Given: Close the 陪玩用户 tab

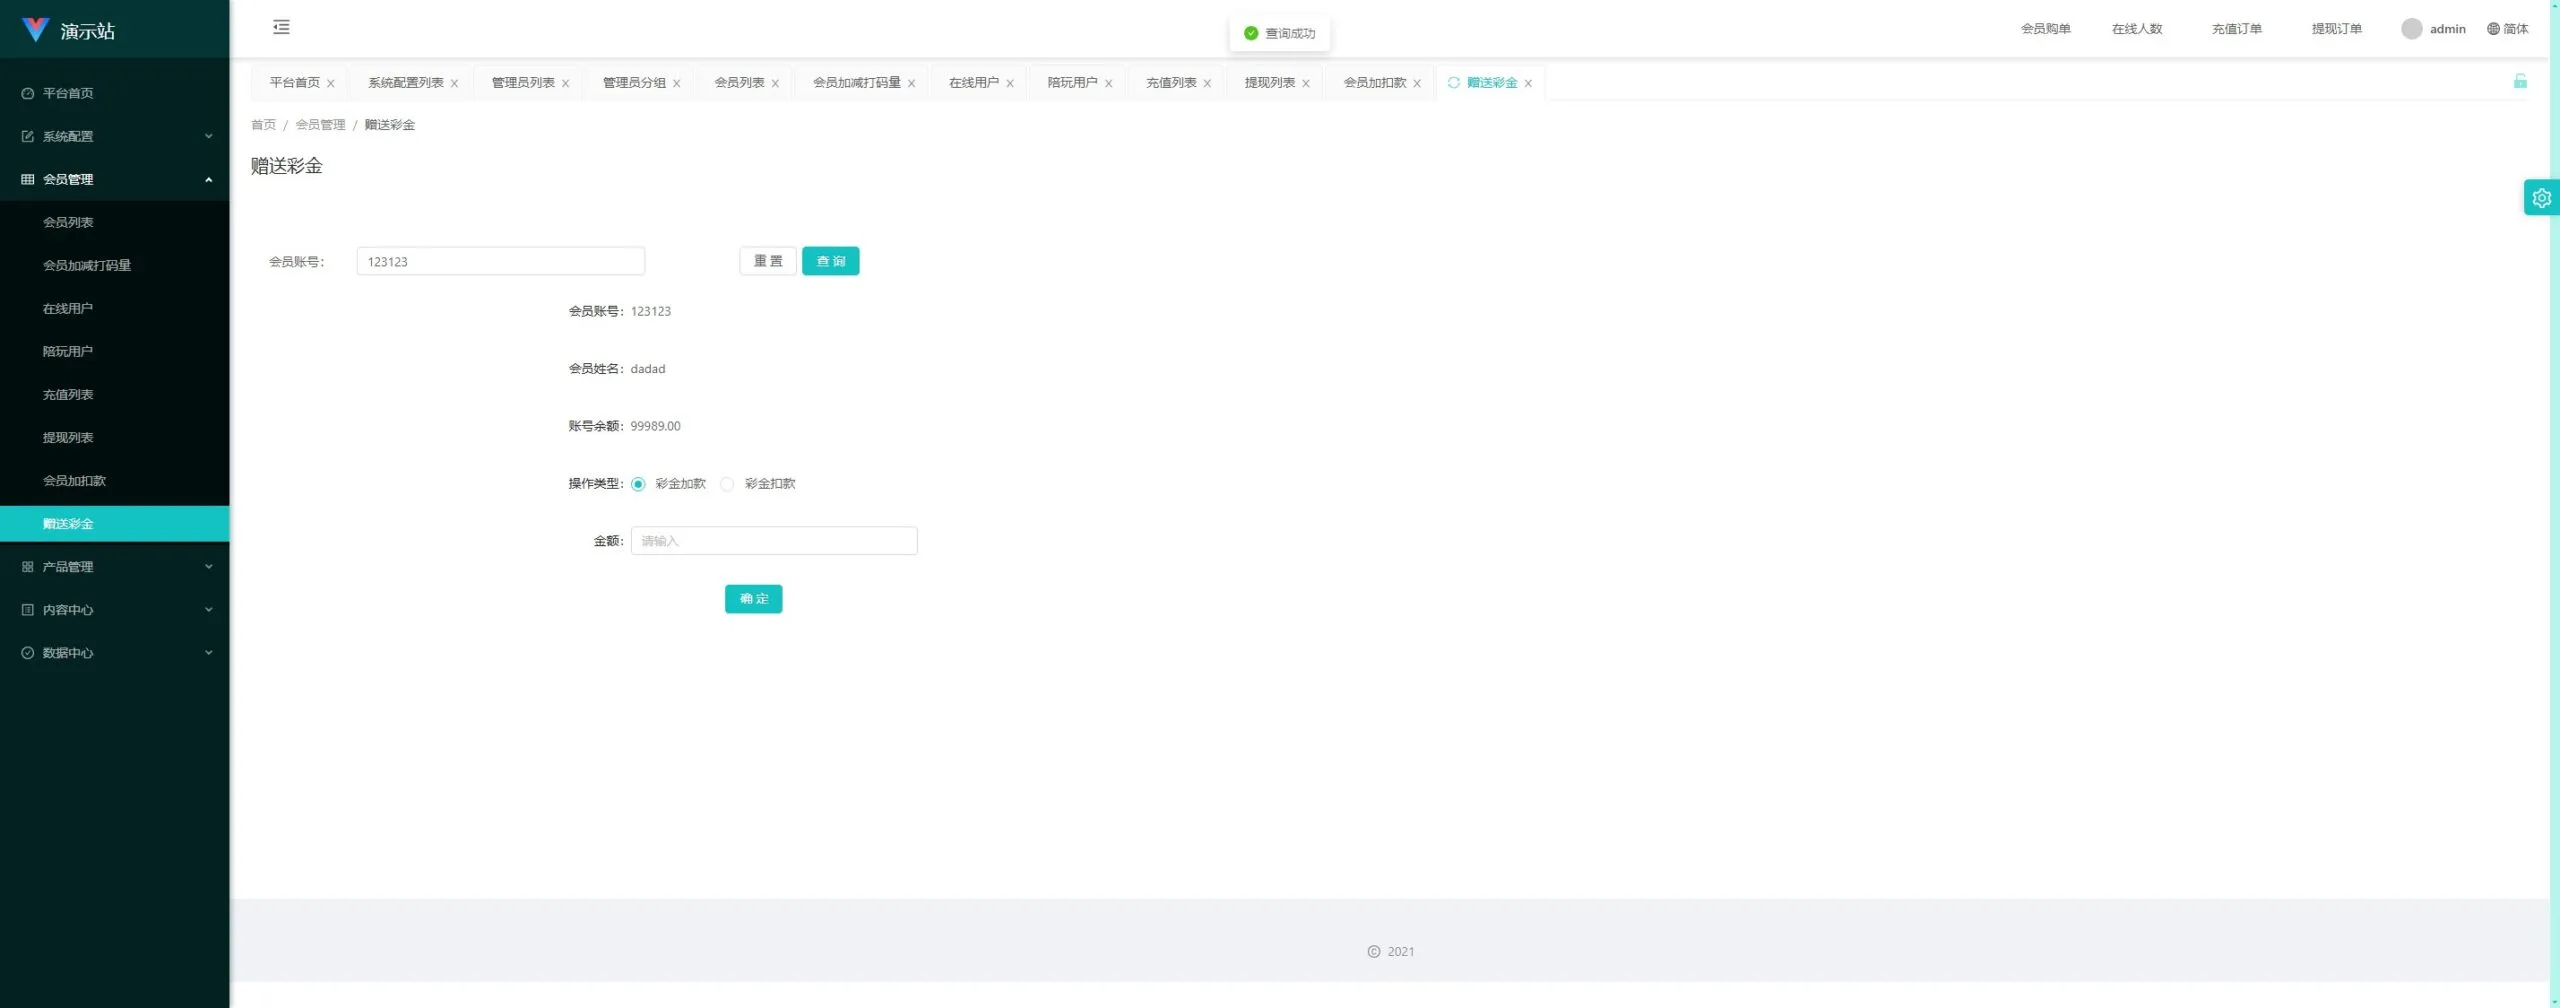Looking at the screenshot, I should (x=1108, y=83).
